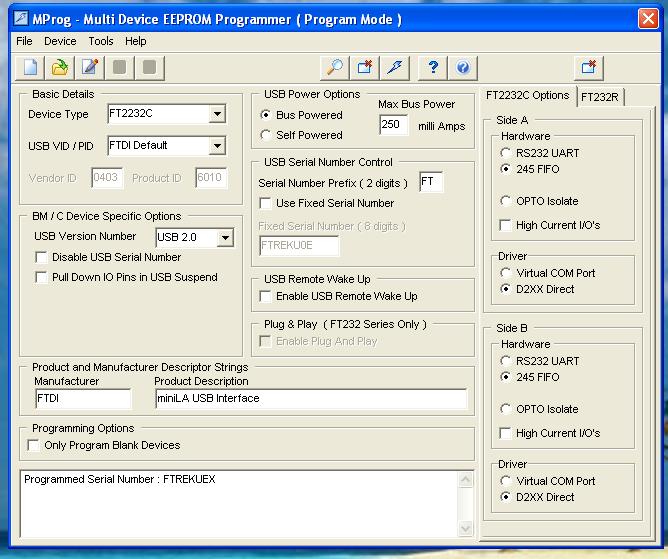Scan for devices using magnifier icon

[334, 68]
